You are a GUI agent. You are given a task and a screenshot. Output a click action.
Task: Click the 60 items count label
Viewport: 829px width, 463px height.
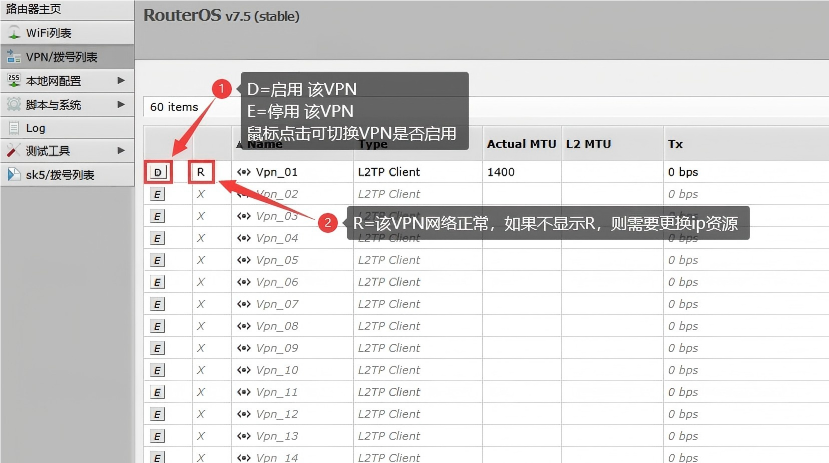pyautogui.click(x=174, y=107)
